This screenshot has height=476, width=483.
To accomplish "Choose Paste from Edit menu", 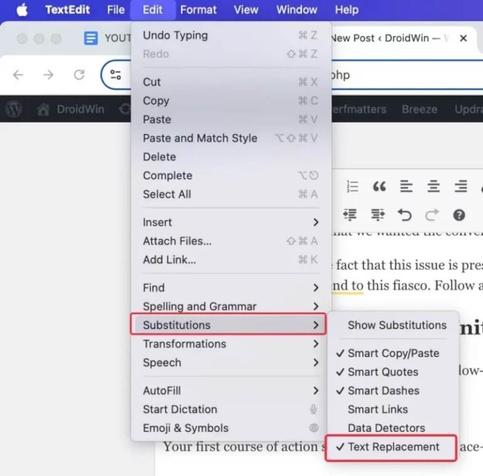I will (x=231, y=119).
